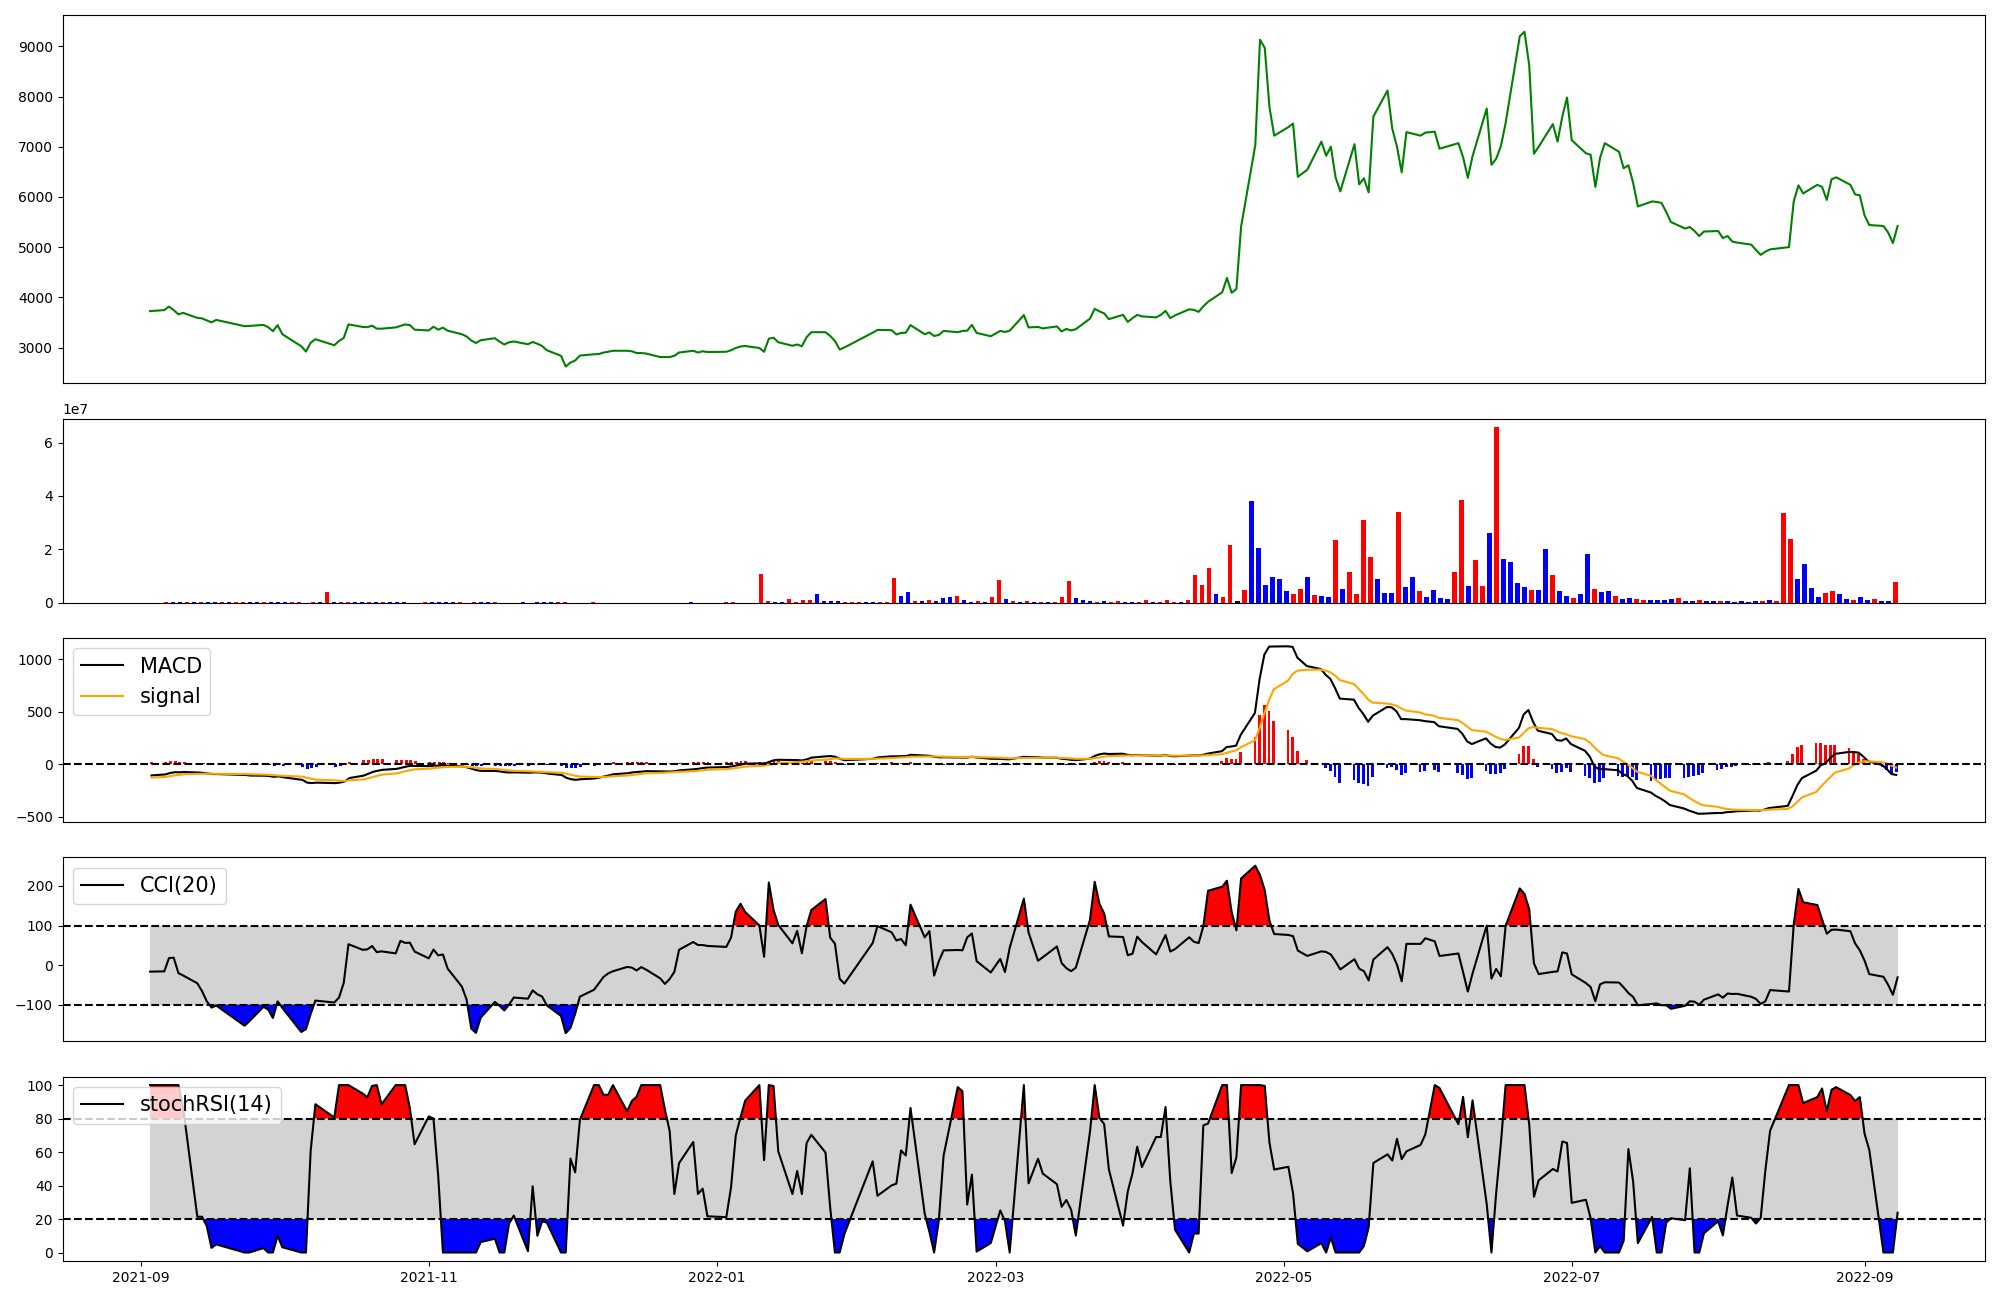Click the 2022-07 date tick label
Viewport: 2000px width, 1300px height.
click(1572, 1277)
